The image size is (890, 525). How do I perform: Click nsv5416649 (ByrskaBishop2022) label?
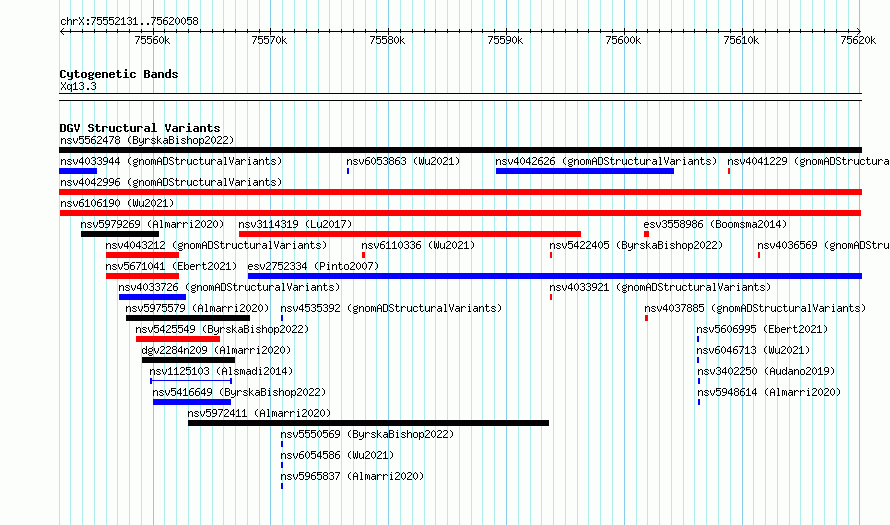click(x=239, y=392)
